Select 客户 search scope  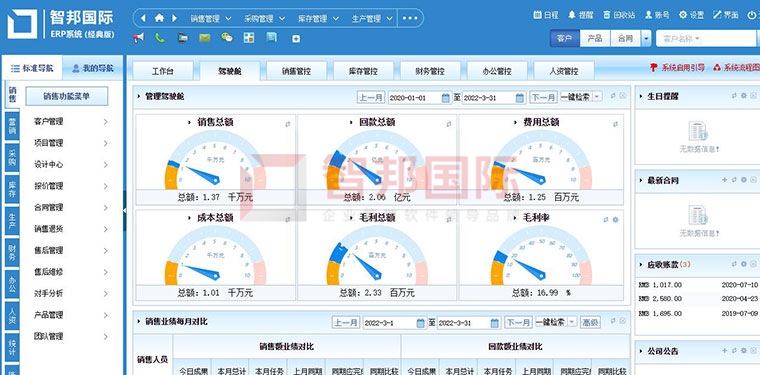point(565,38)
